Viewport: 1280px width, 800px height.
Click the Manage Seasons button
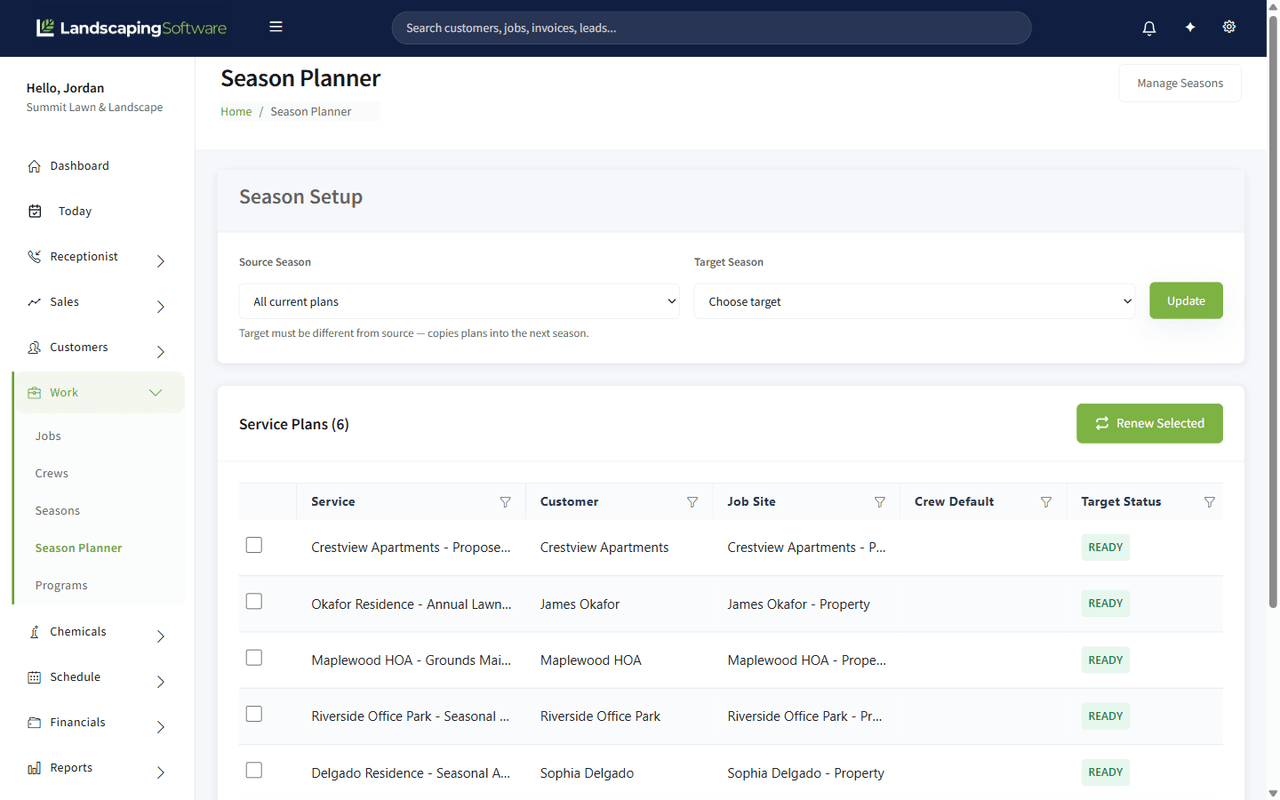tap(1180, 83)
